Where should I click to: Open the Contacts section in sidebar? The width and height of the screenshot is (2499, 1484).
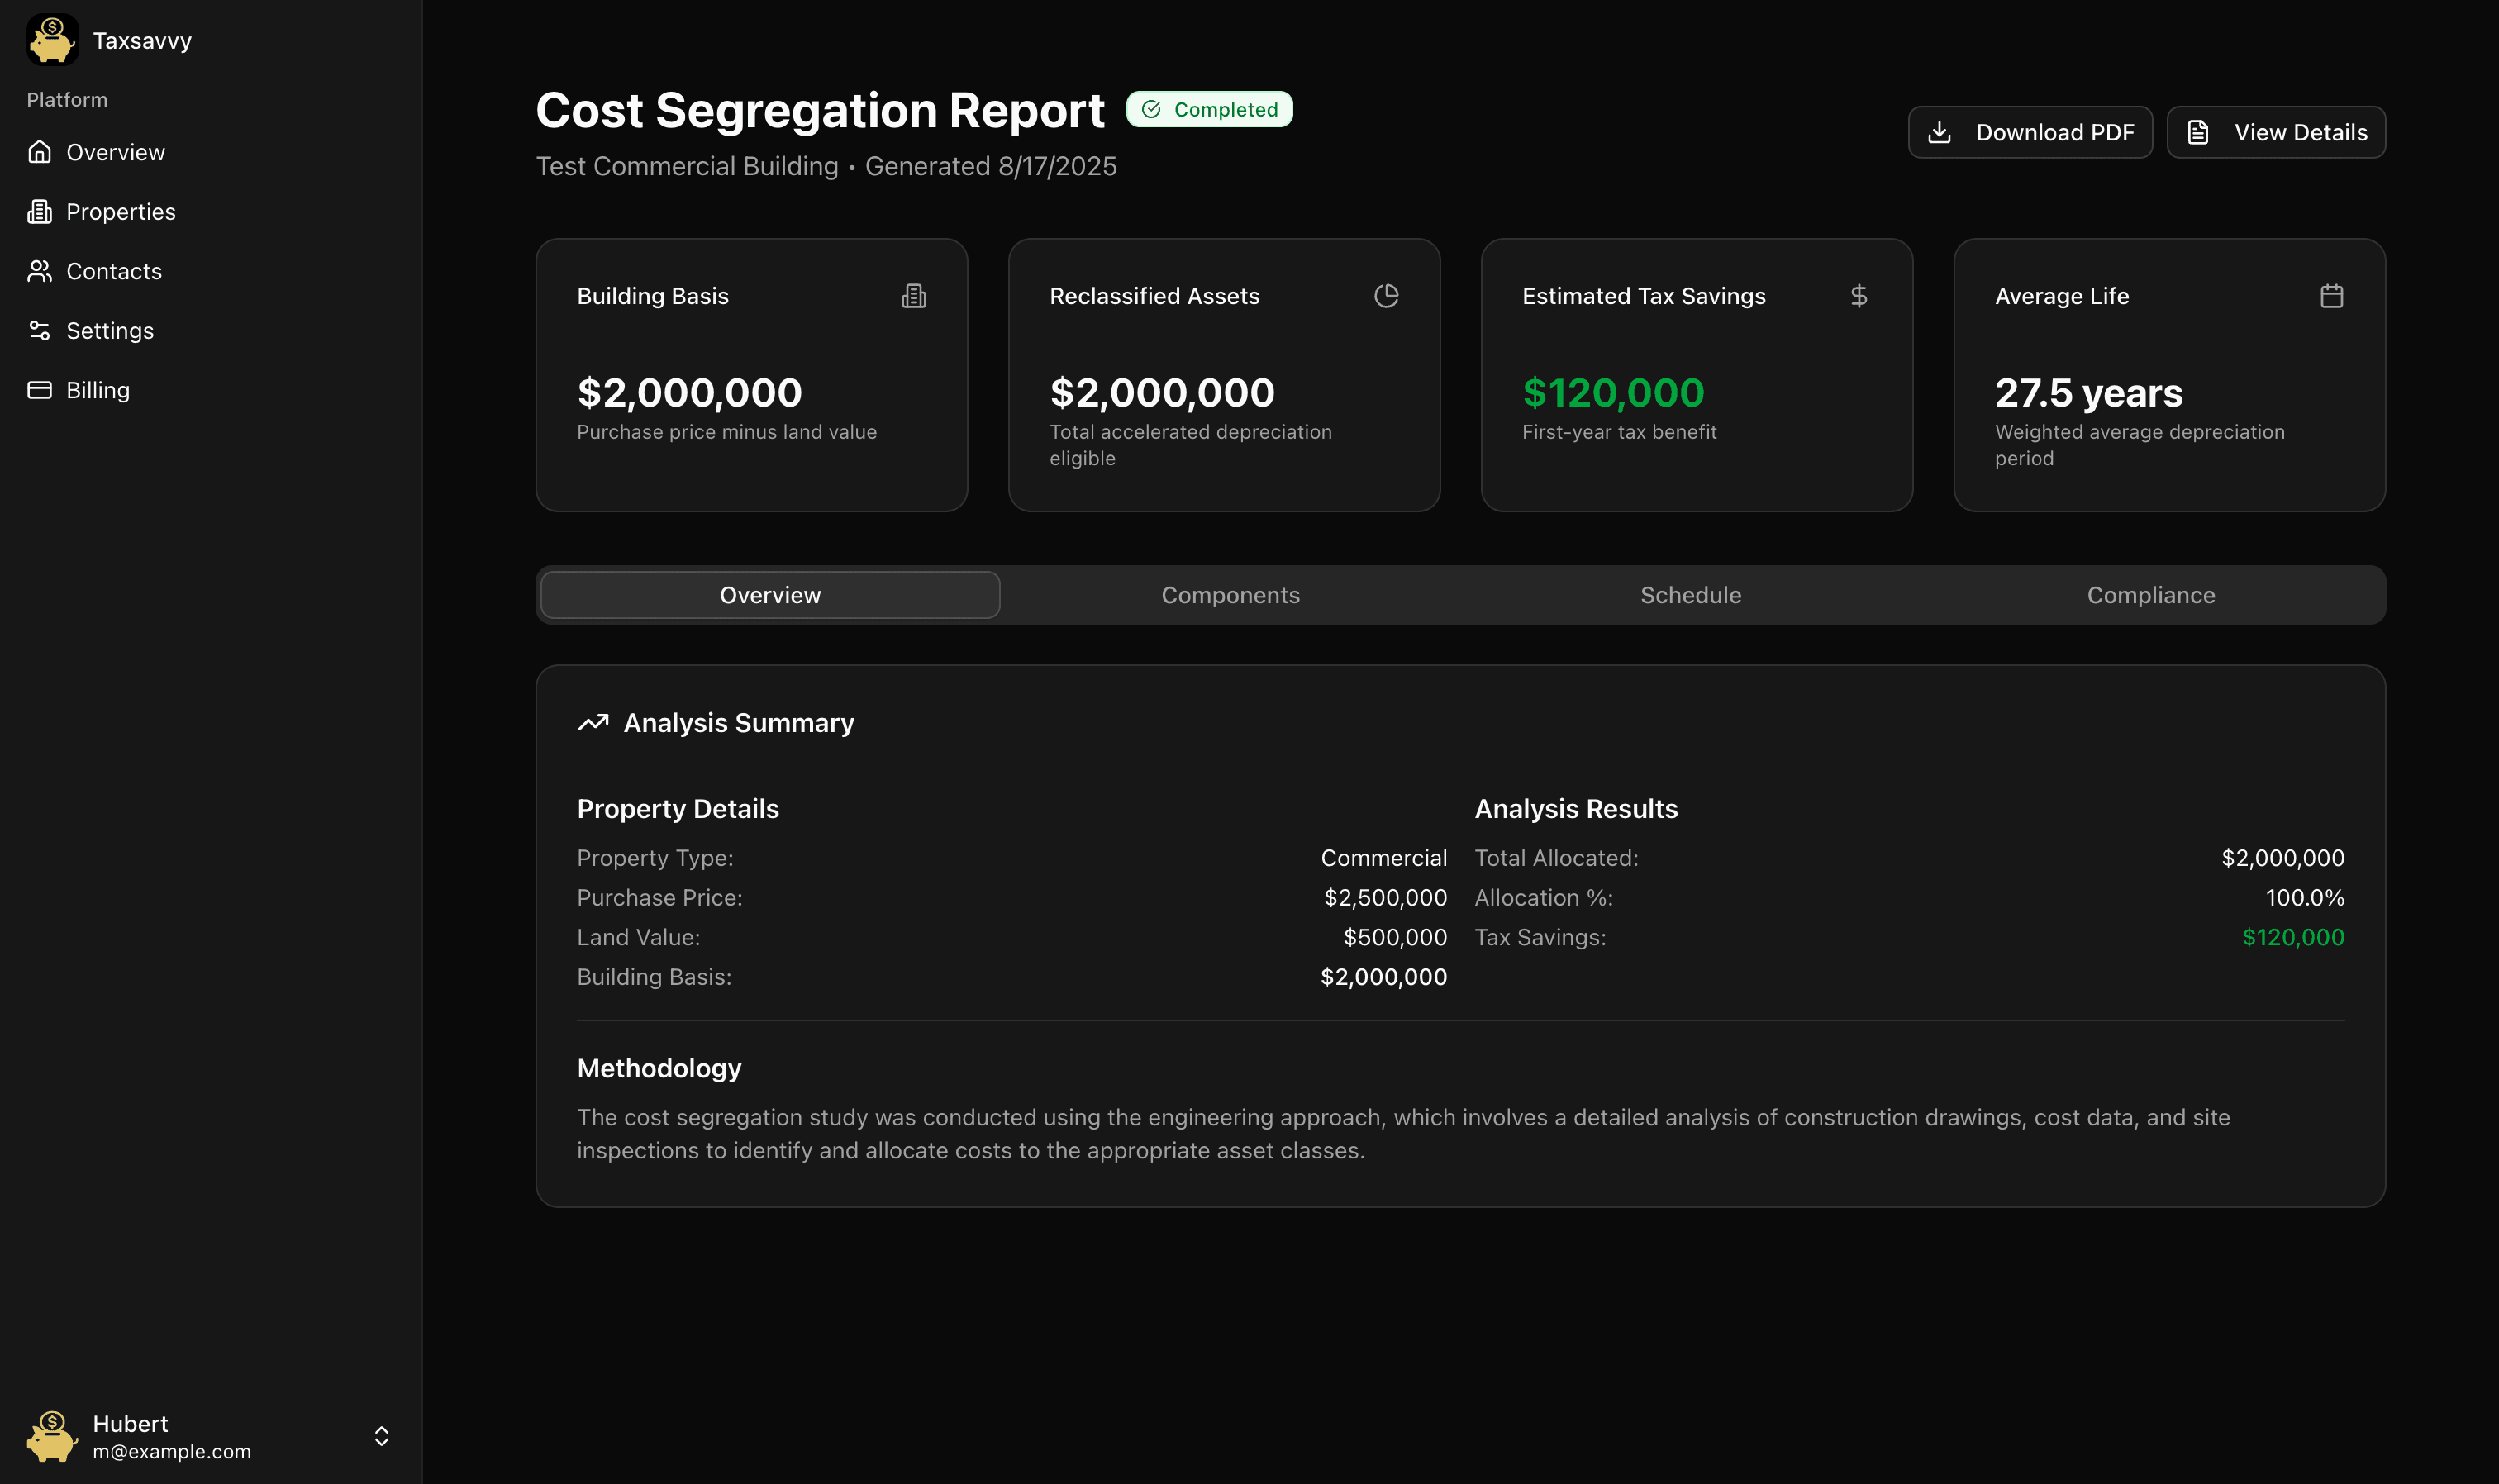[113, 271]
